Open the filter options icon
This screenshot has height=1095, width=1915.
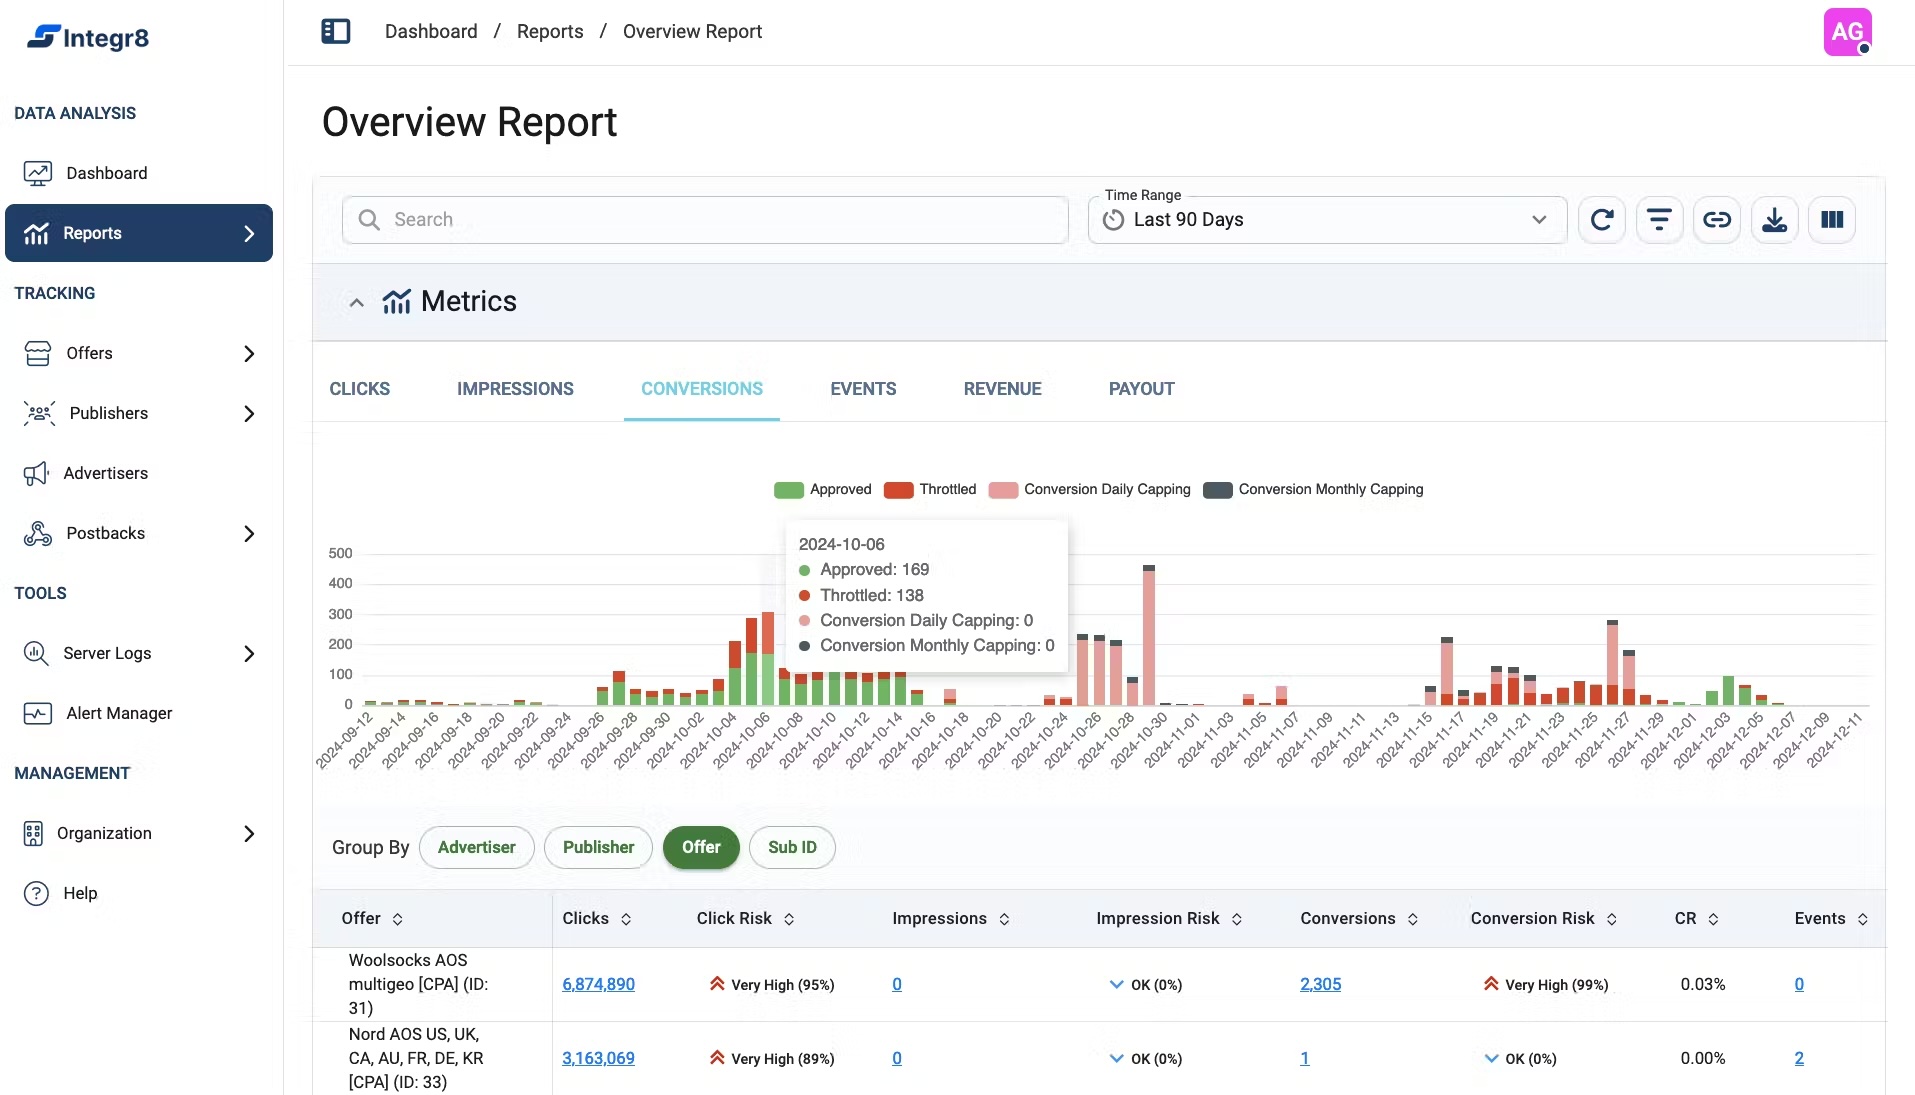click(1659, 220)
